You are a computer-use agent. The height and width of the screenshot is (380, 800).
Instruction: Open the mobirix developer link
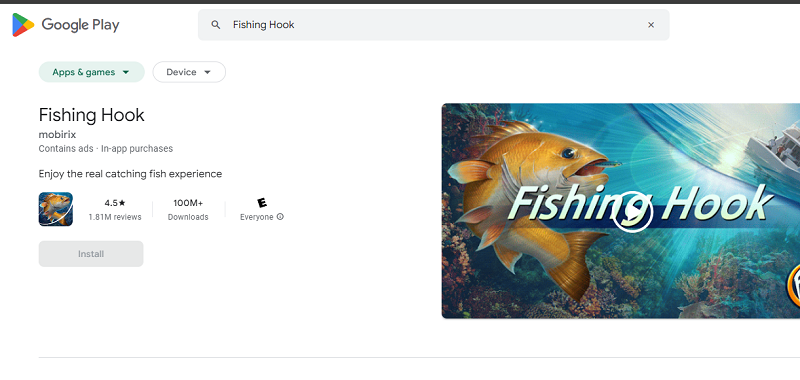point(57,135)
